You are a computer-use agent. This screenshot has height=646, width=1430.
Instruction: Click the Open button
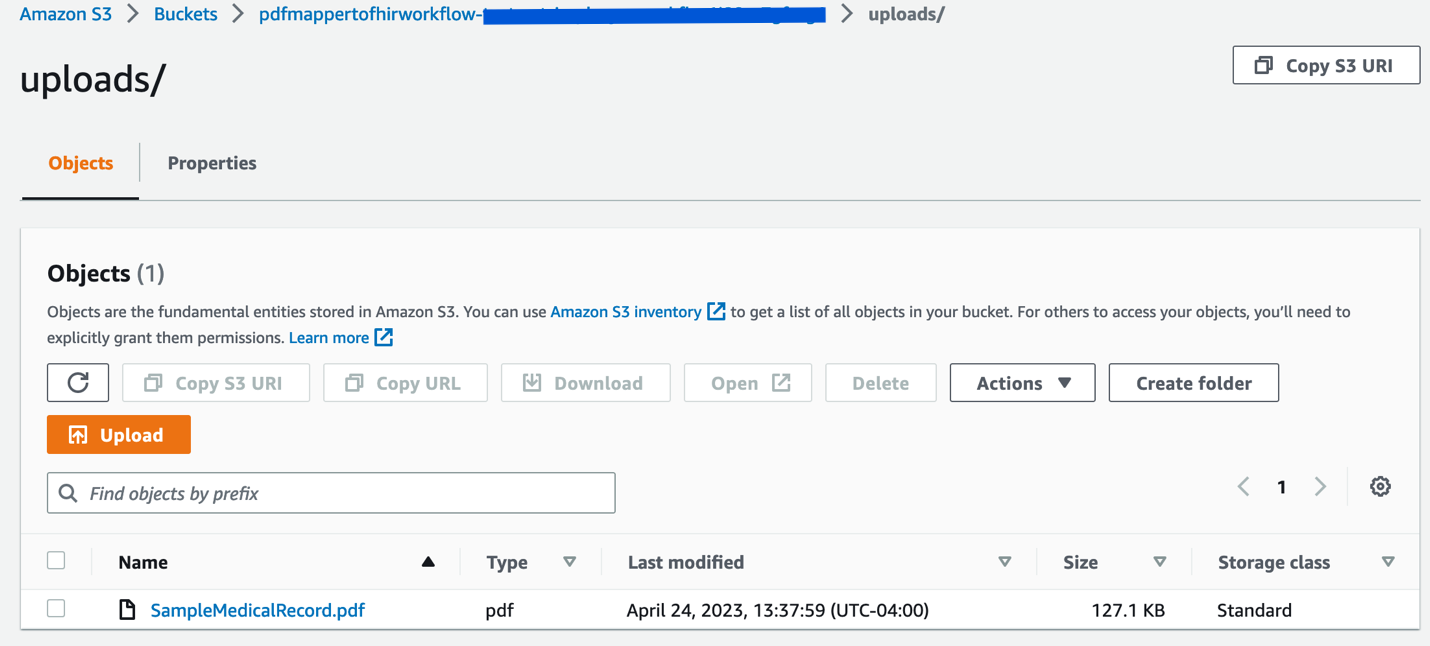(748, 383)
